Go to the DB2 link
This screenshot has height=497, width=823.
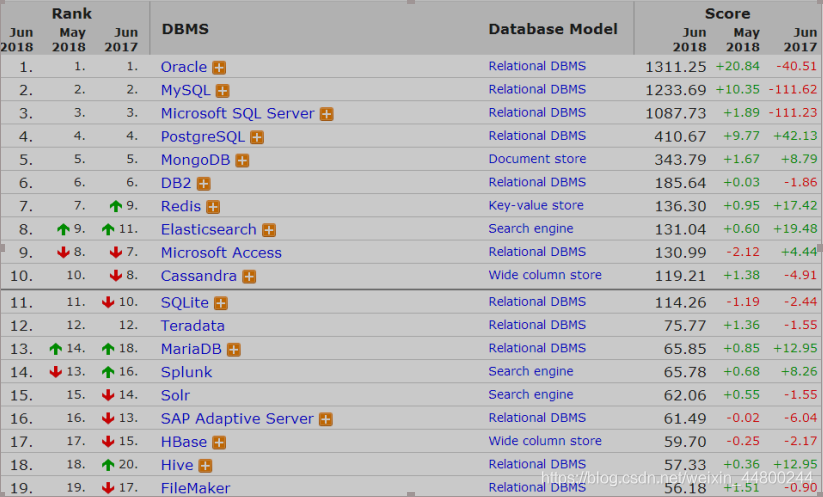tap(176, 183)
